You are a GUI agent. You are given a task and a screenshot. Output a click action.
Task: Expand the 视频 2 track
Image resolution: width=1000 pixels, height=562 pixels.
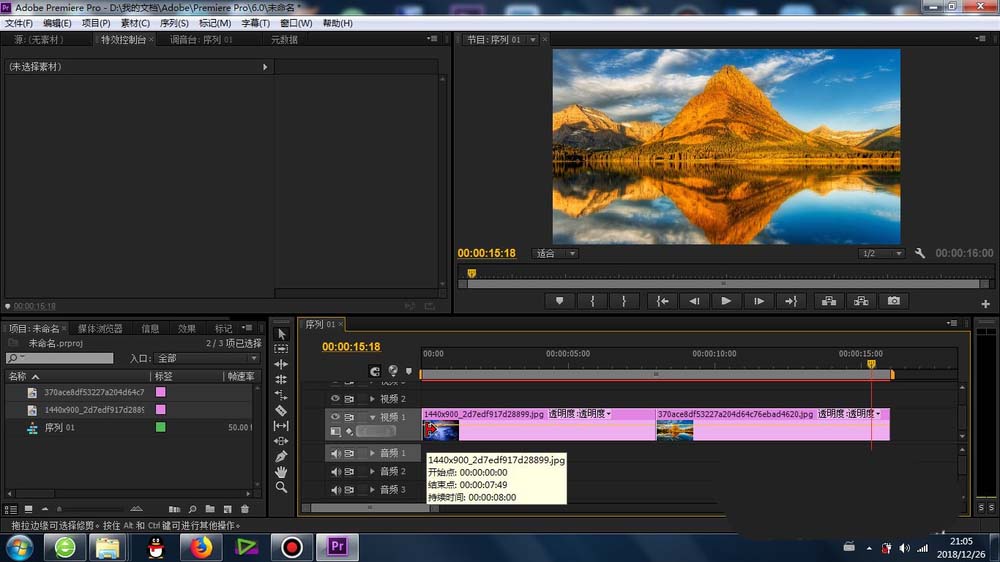pyautogui.click(x=372, y=399)
